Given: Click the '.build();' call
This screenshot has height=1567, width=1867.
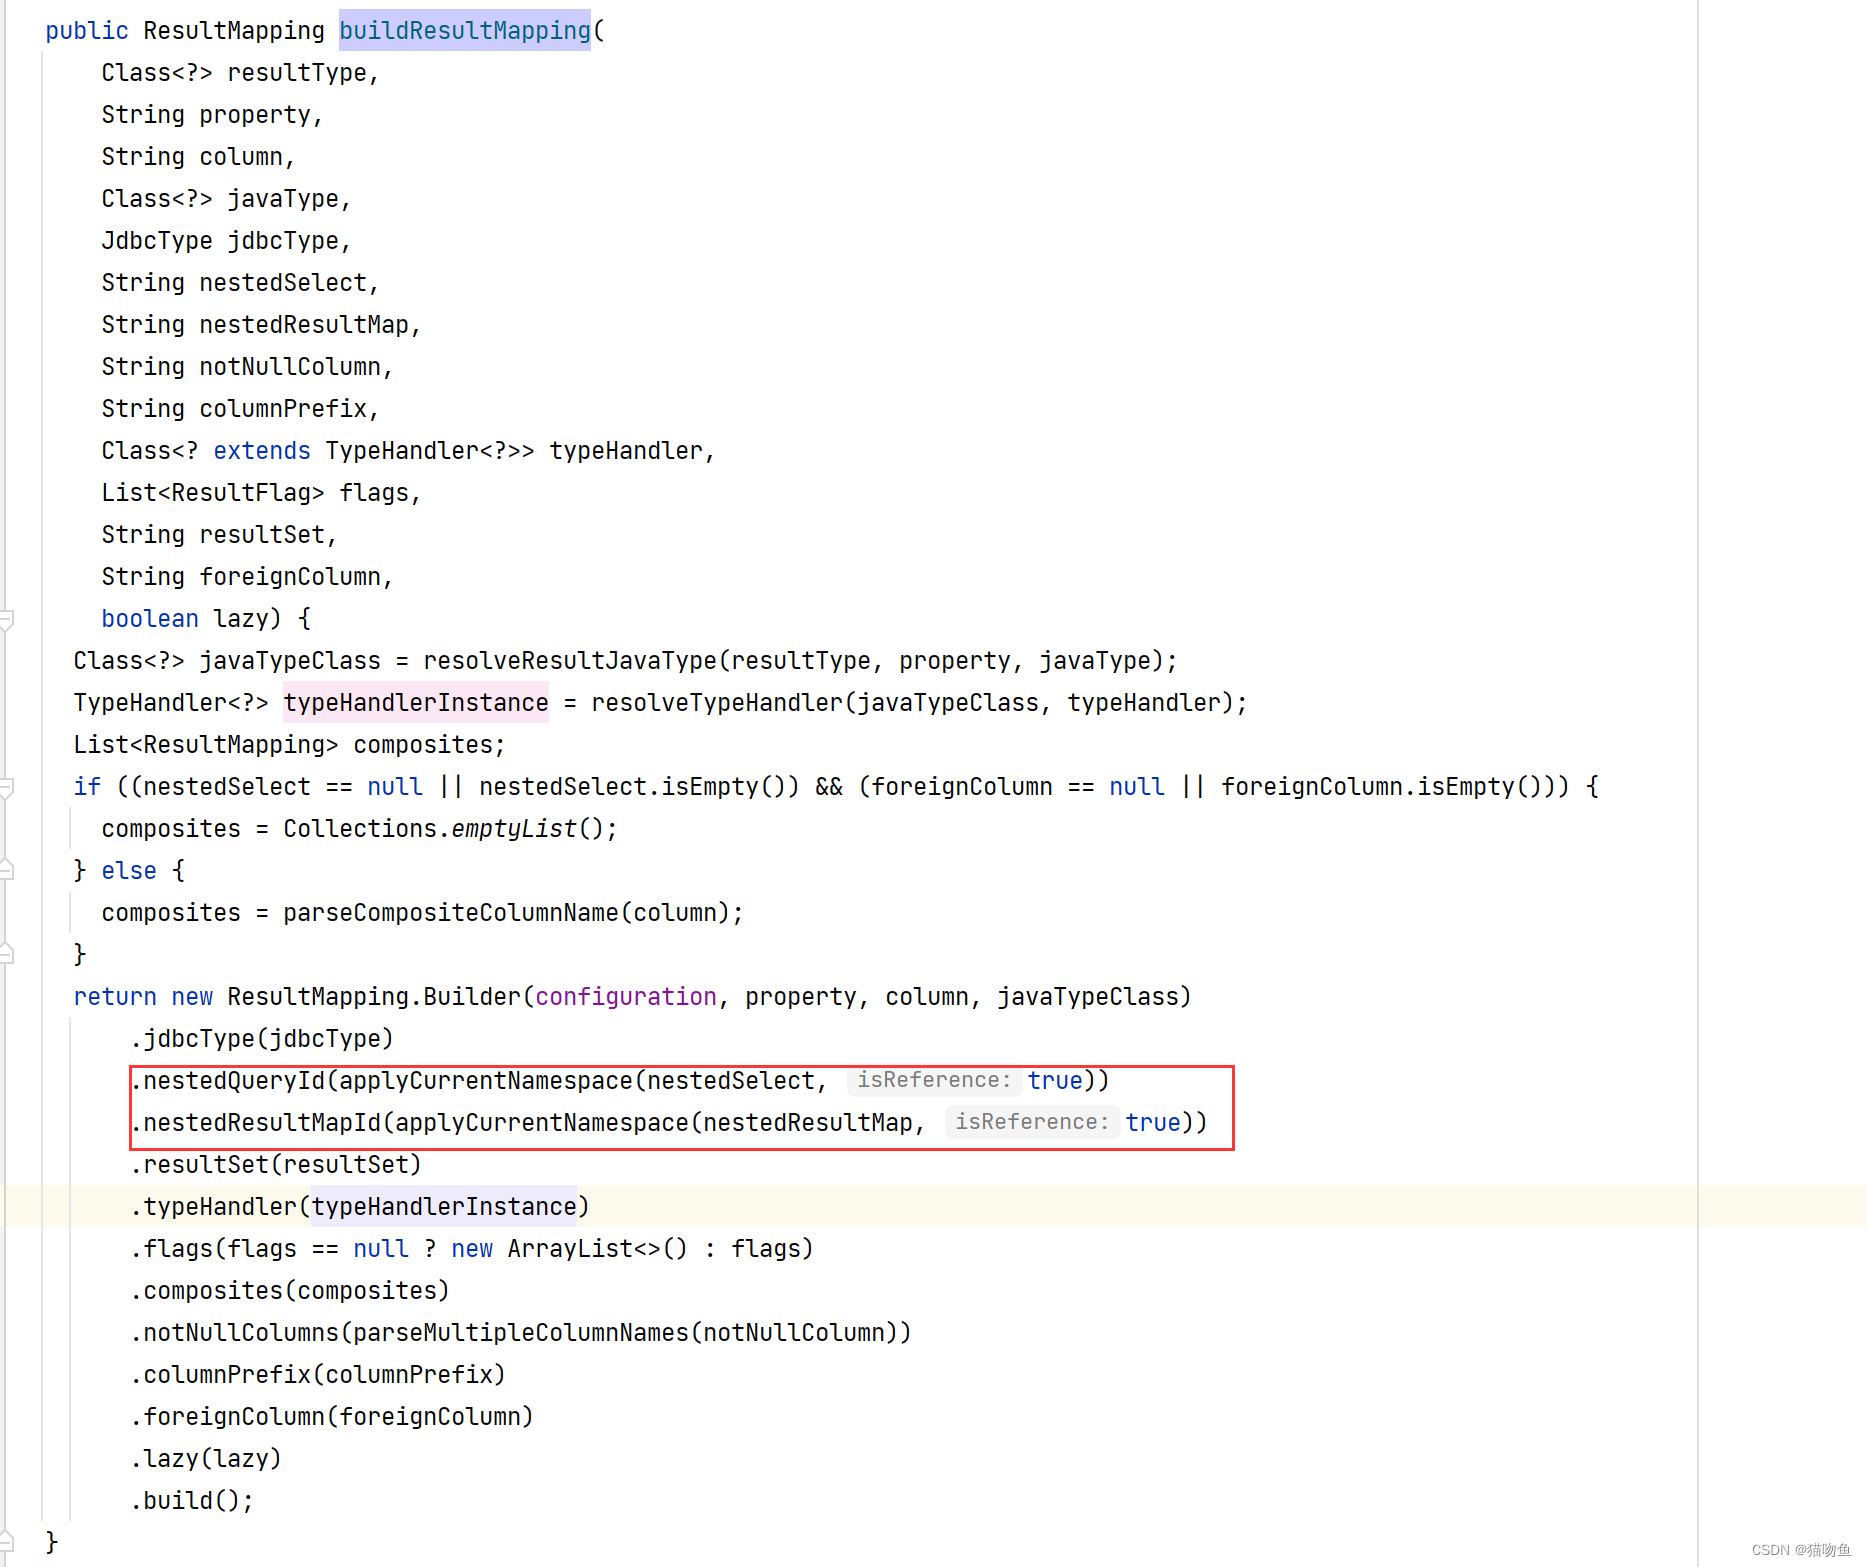Looking at the screenshot, I should tap(192, 1501).
